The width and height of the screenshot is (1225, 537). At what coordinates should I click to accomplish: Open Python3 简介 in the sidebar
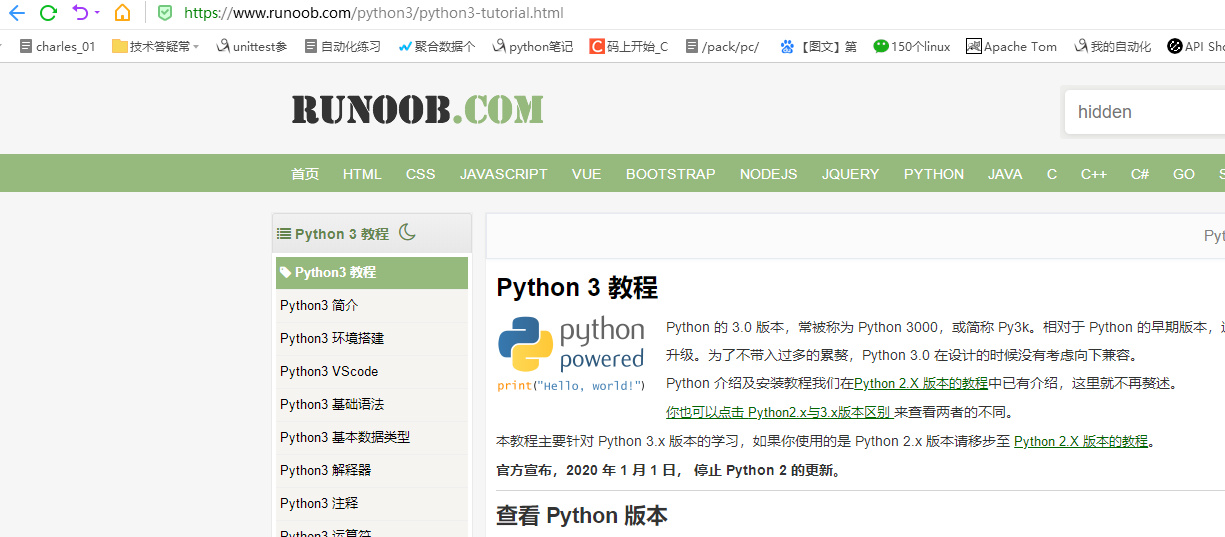click(372, 305)
